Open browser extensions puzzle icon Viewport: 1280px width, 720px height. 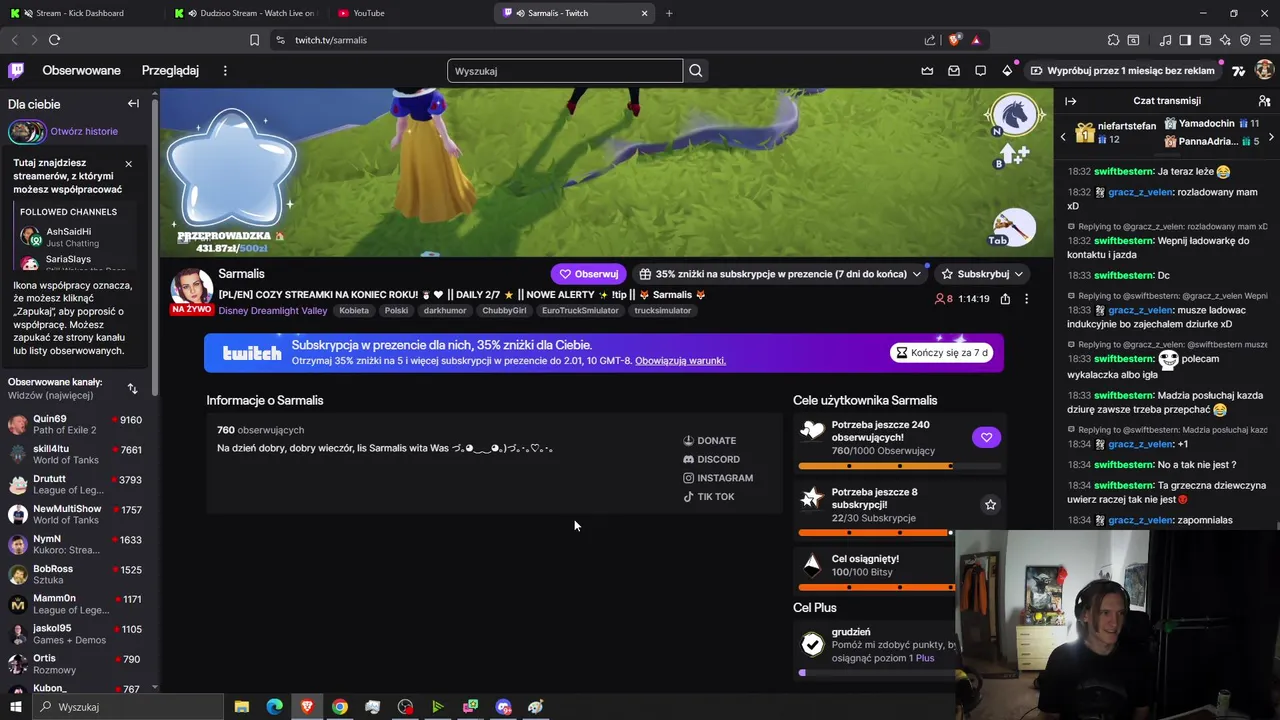click(x=1113, y=40)
